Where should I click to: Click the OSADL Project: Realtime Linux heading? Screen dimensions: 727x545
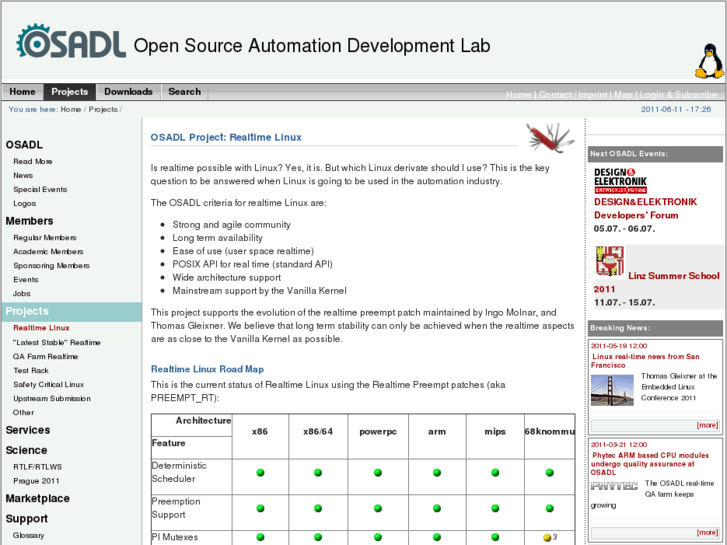226,137
